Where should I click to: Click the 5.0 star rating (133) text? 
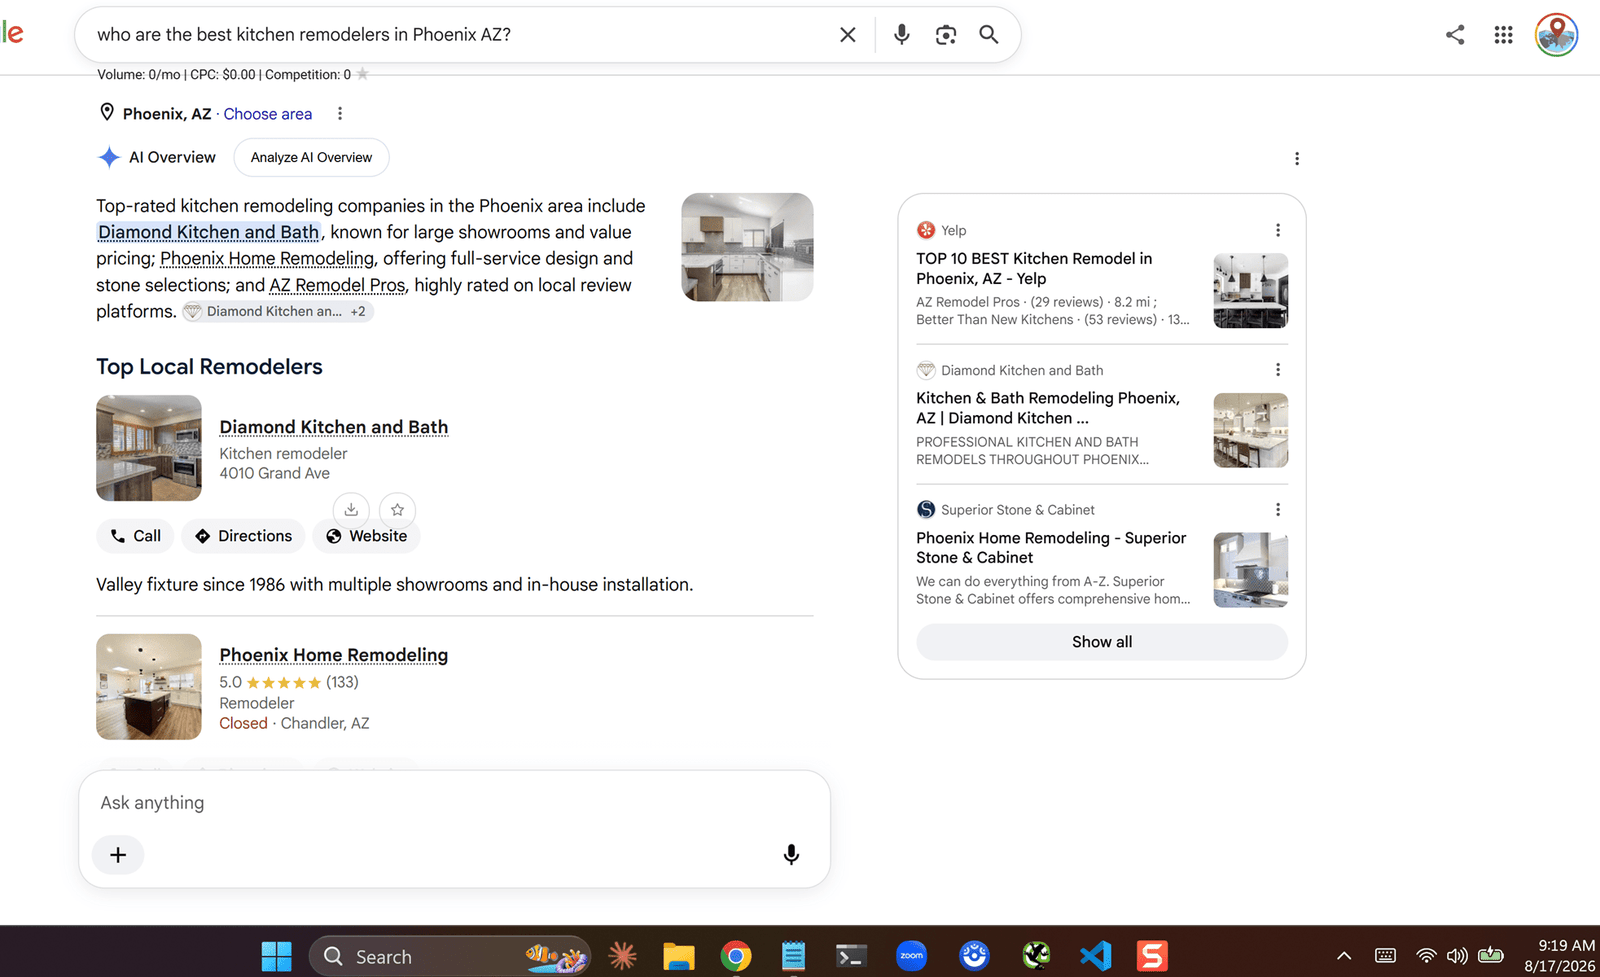[289, 682]
